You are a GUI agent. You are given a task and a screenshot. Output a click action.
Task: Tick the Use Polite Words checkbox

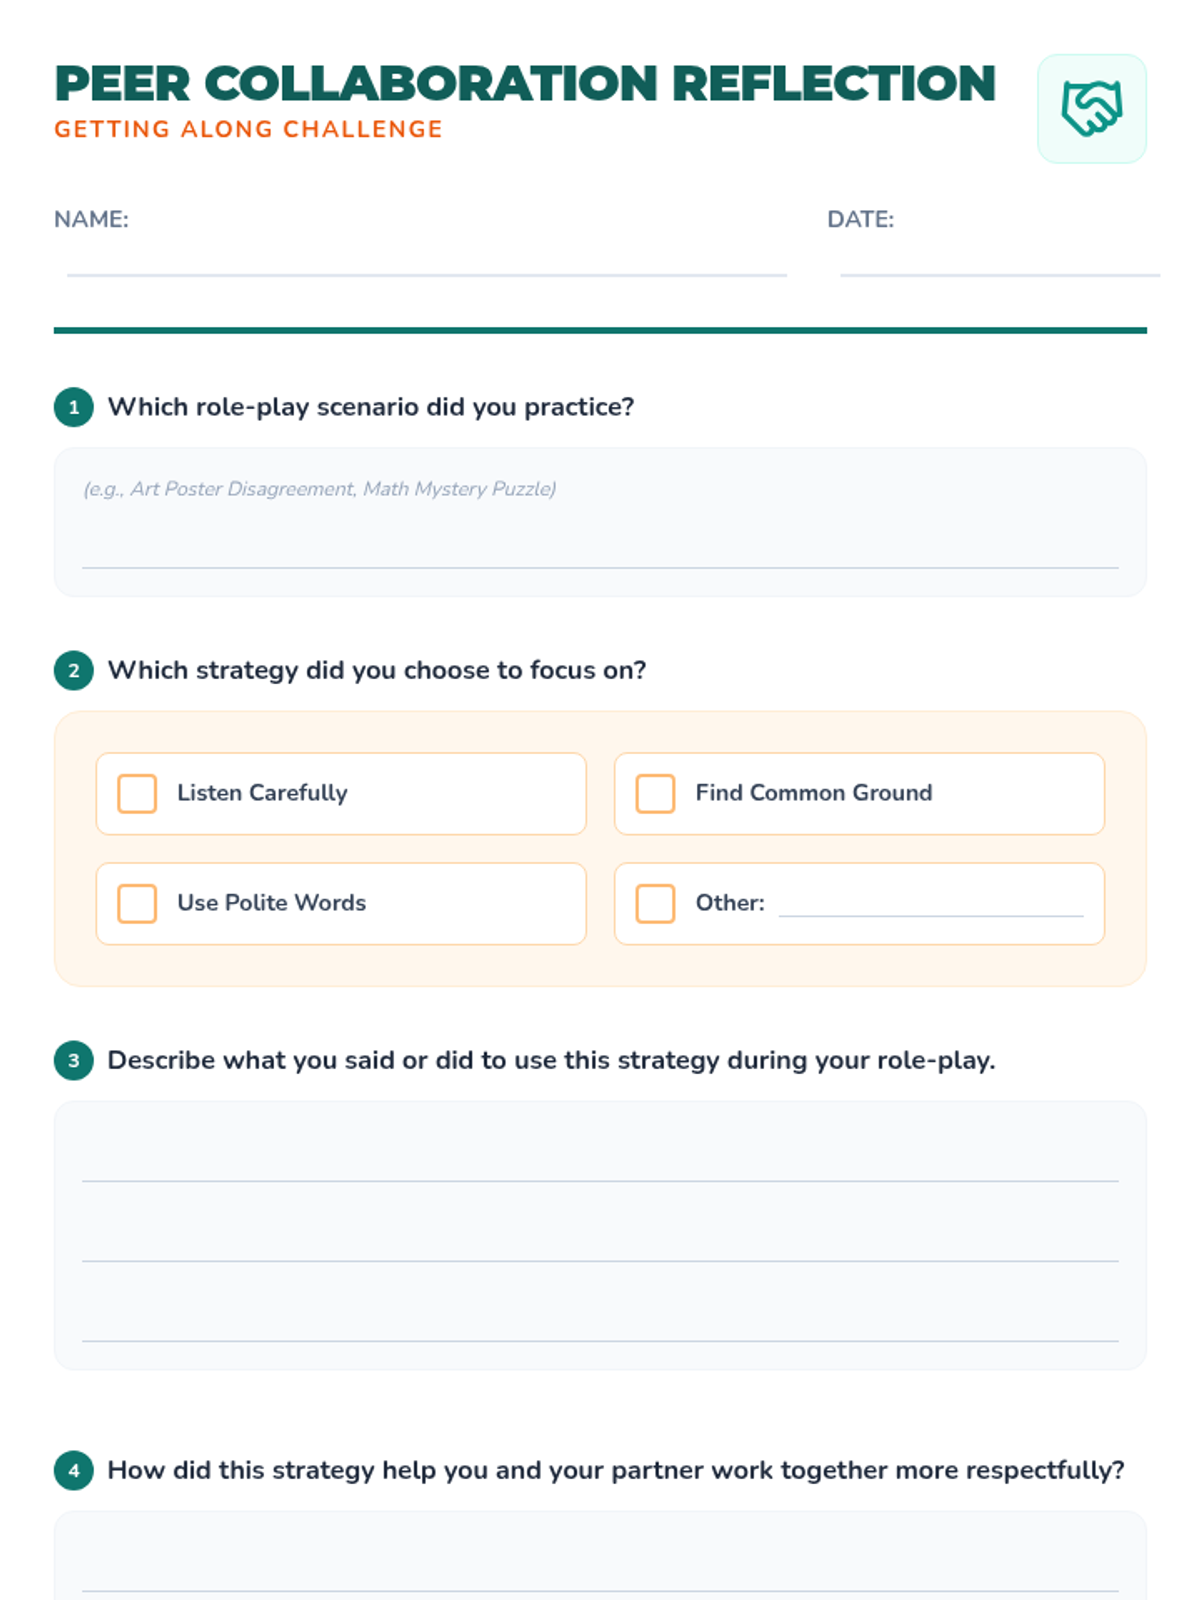(x=137, y=903)
